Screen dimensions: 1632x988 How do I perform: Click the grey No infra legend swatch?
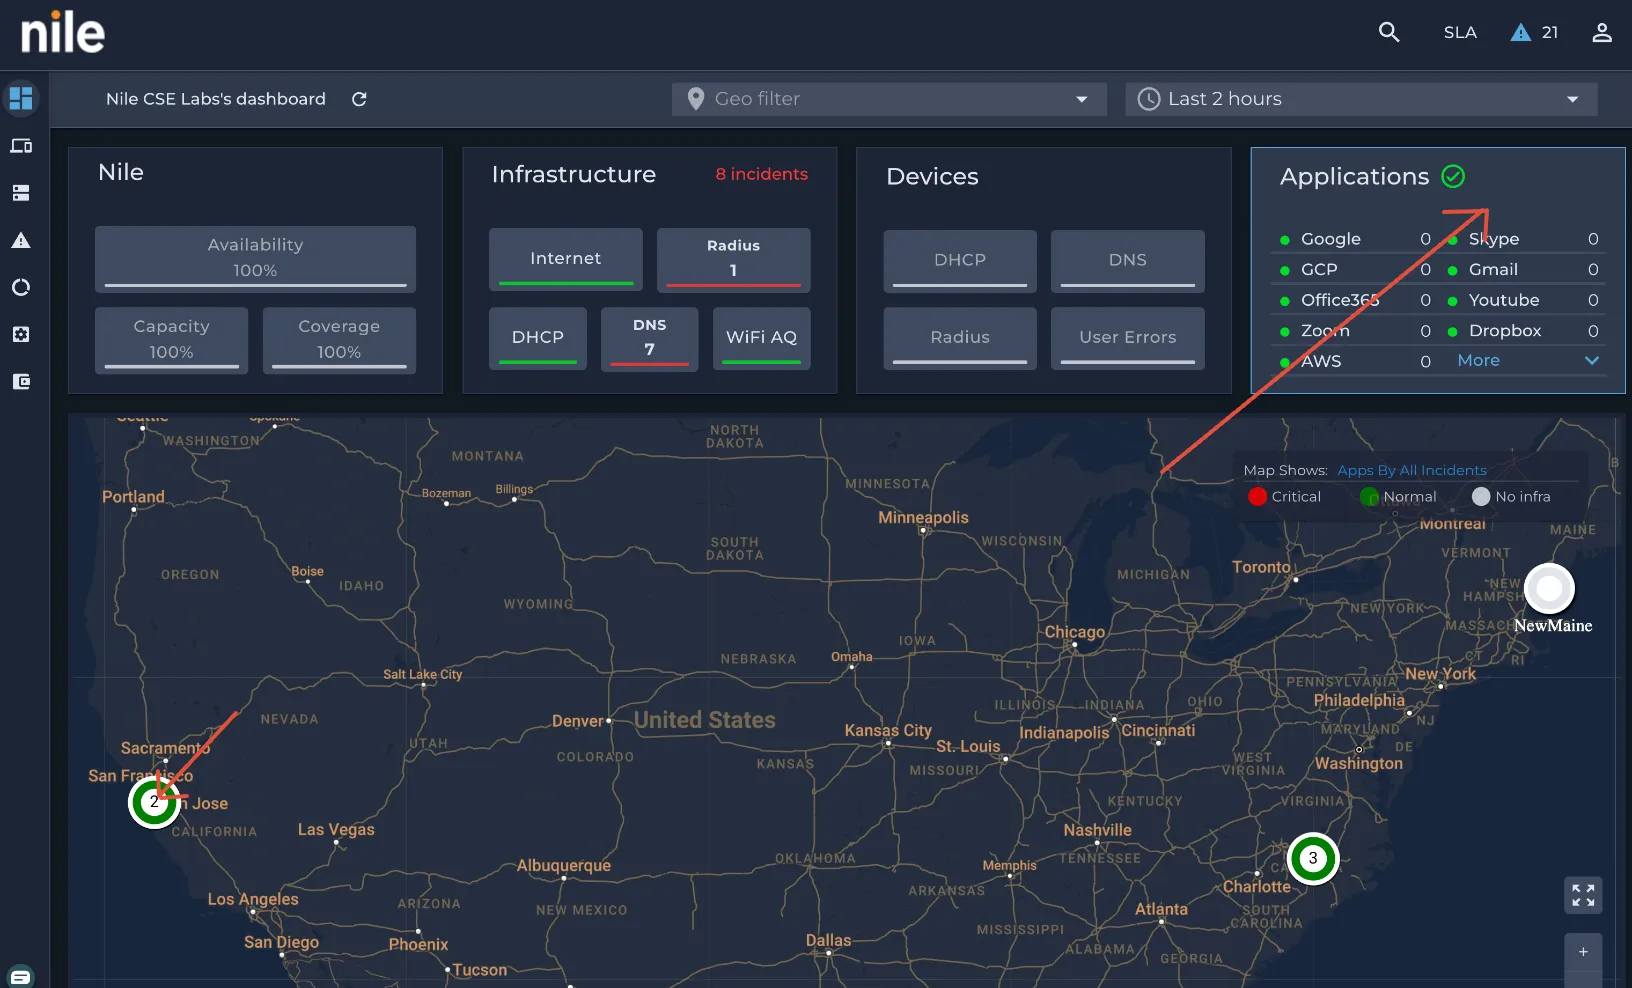click(1481, 497)
